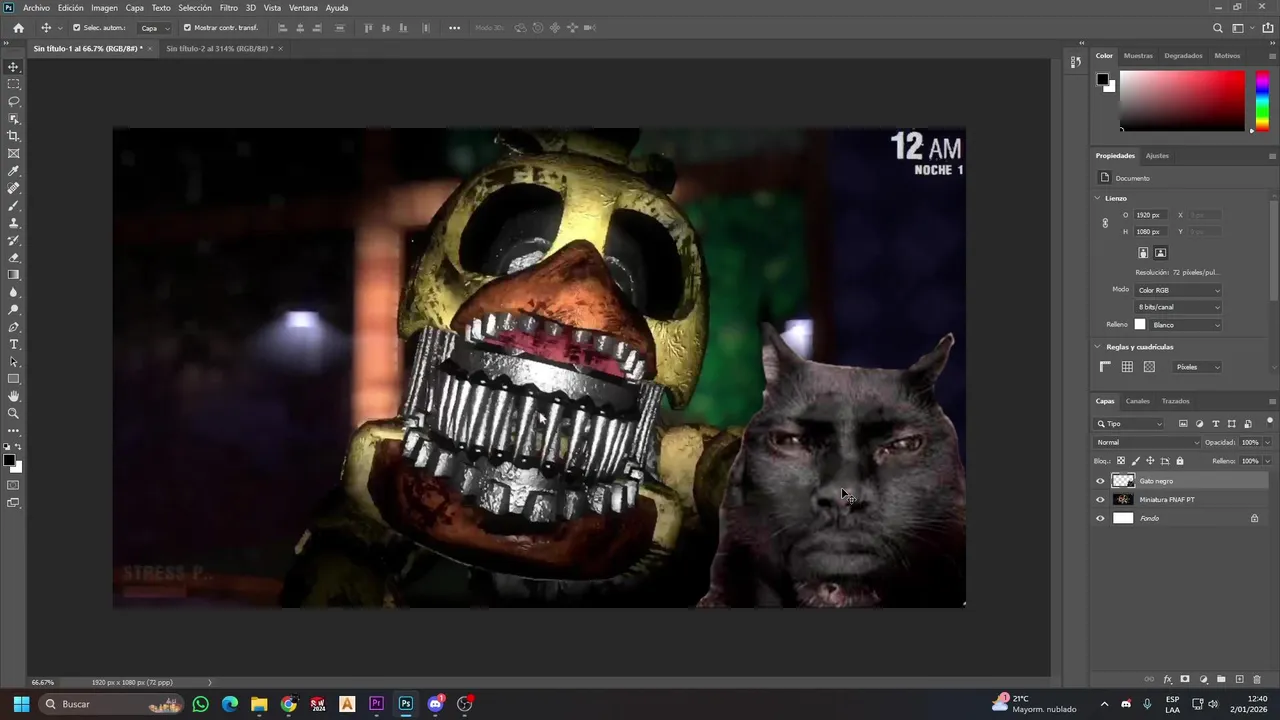Toggle the grid display icon
Image resolution: width=1280 pixels, height=720 pixels.
(1127, 367)
